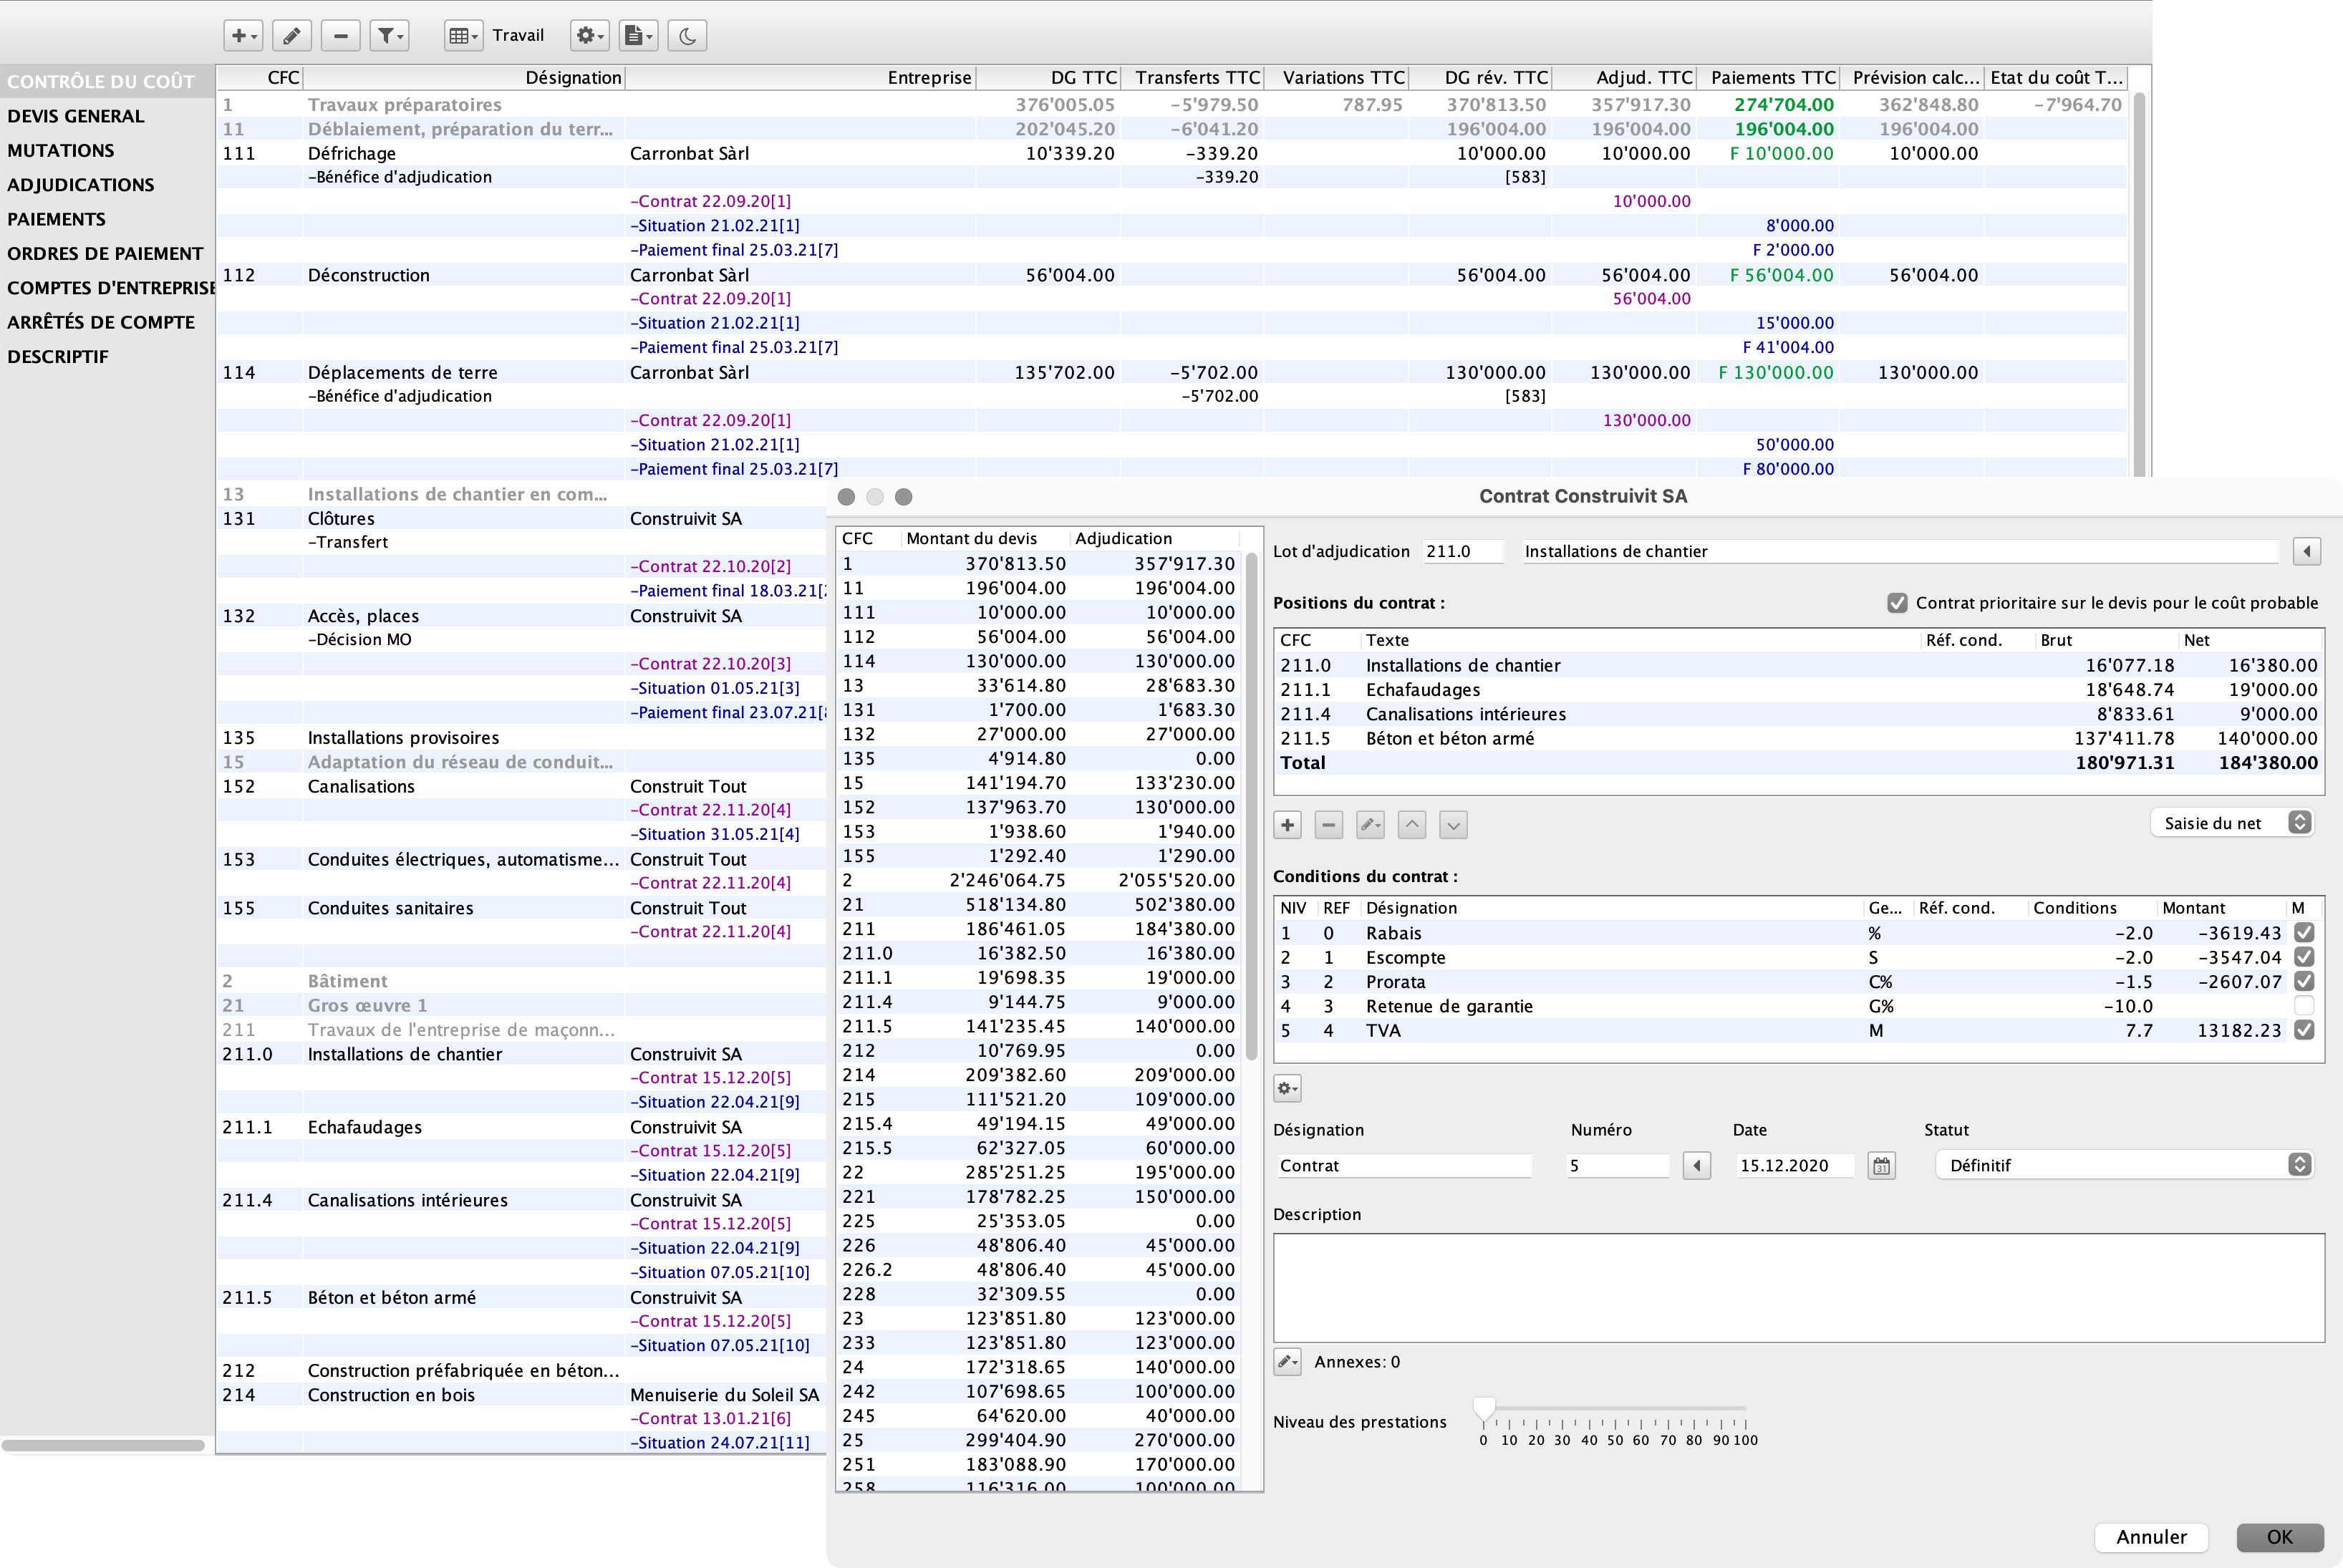The image size is (2343, 1568).
Task: Add a contract position with plus button
Action: click(1287, 825)
